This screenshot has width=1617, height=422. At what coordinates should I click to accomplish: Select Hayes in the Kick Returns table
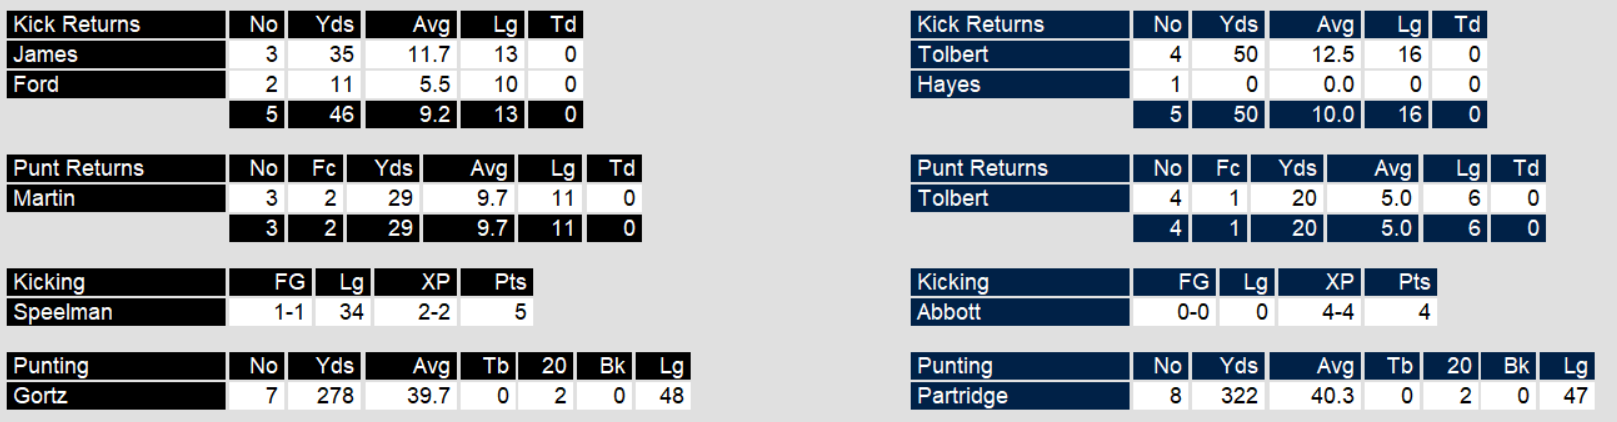(948, 84)
